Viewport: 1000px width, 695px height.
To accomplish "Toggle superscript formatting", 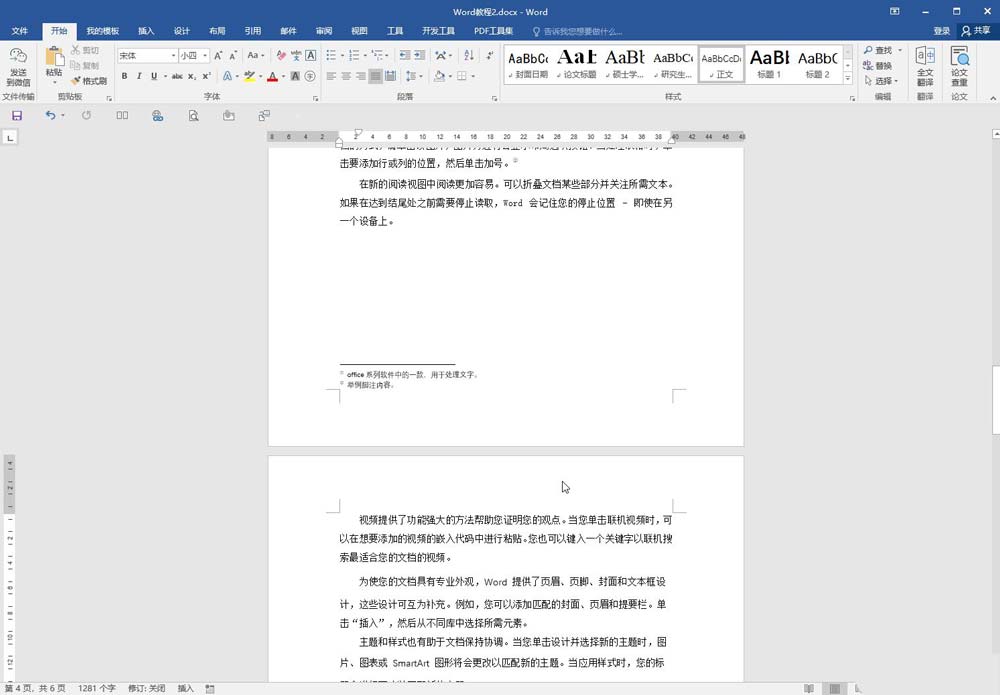I will tap(206, 76).
